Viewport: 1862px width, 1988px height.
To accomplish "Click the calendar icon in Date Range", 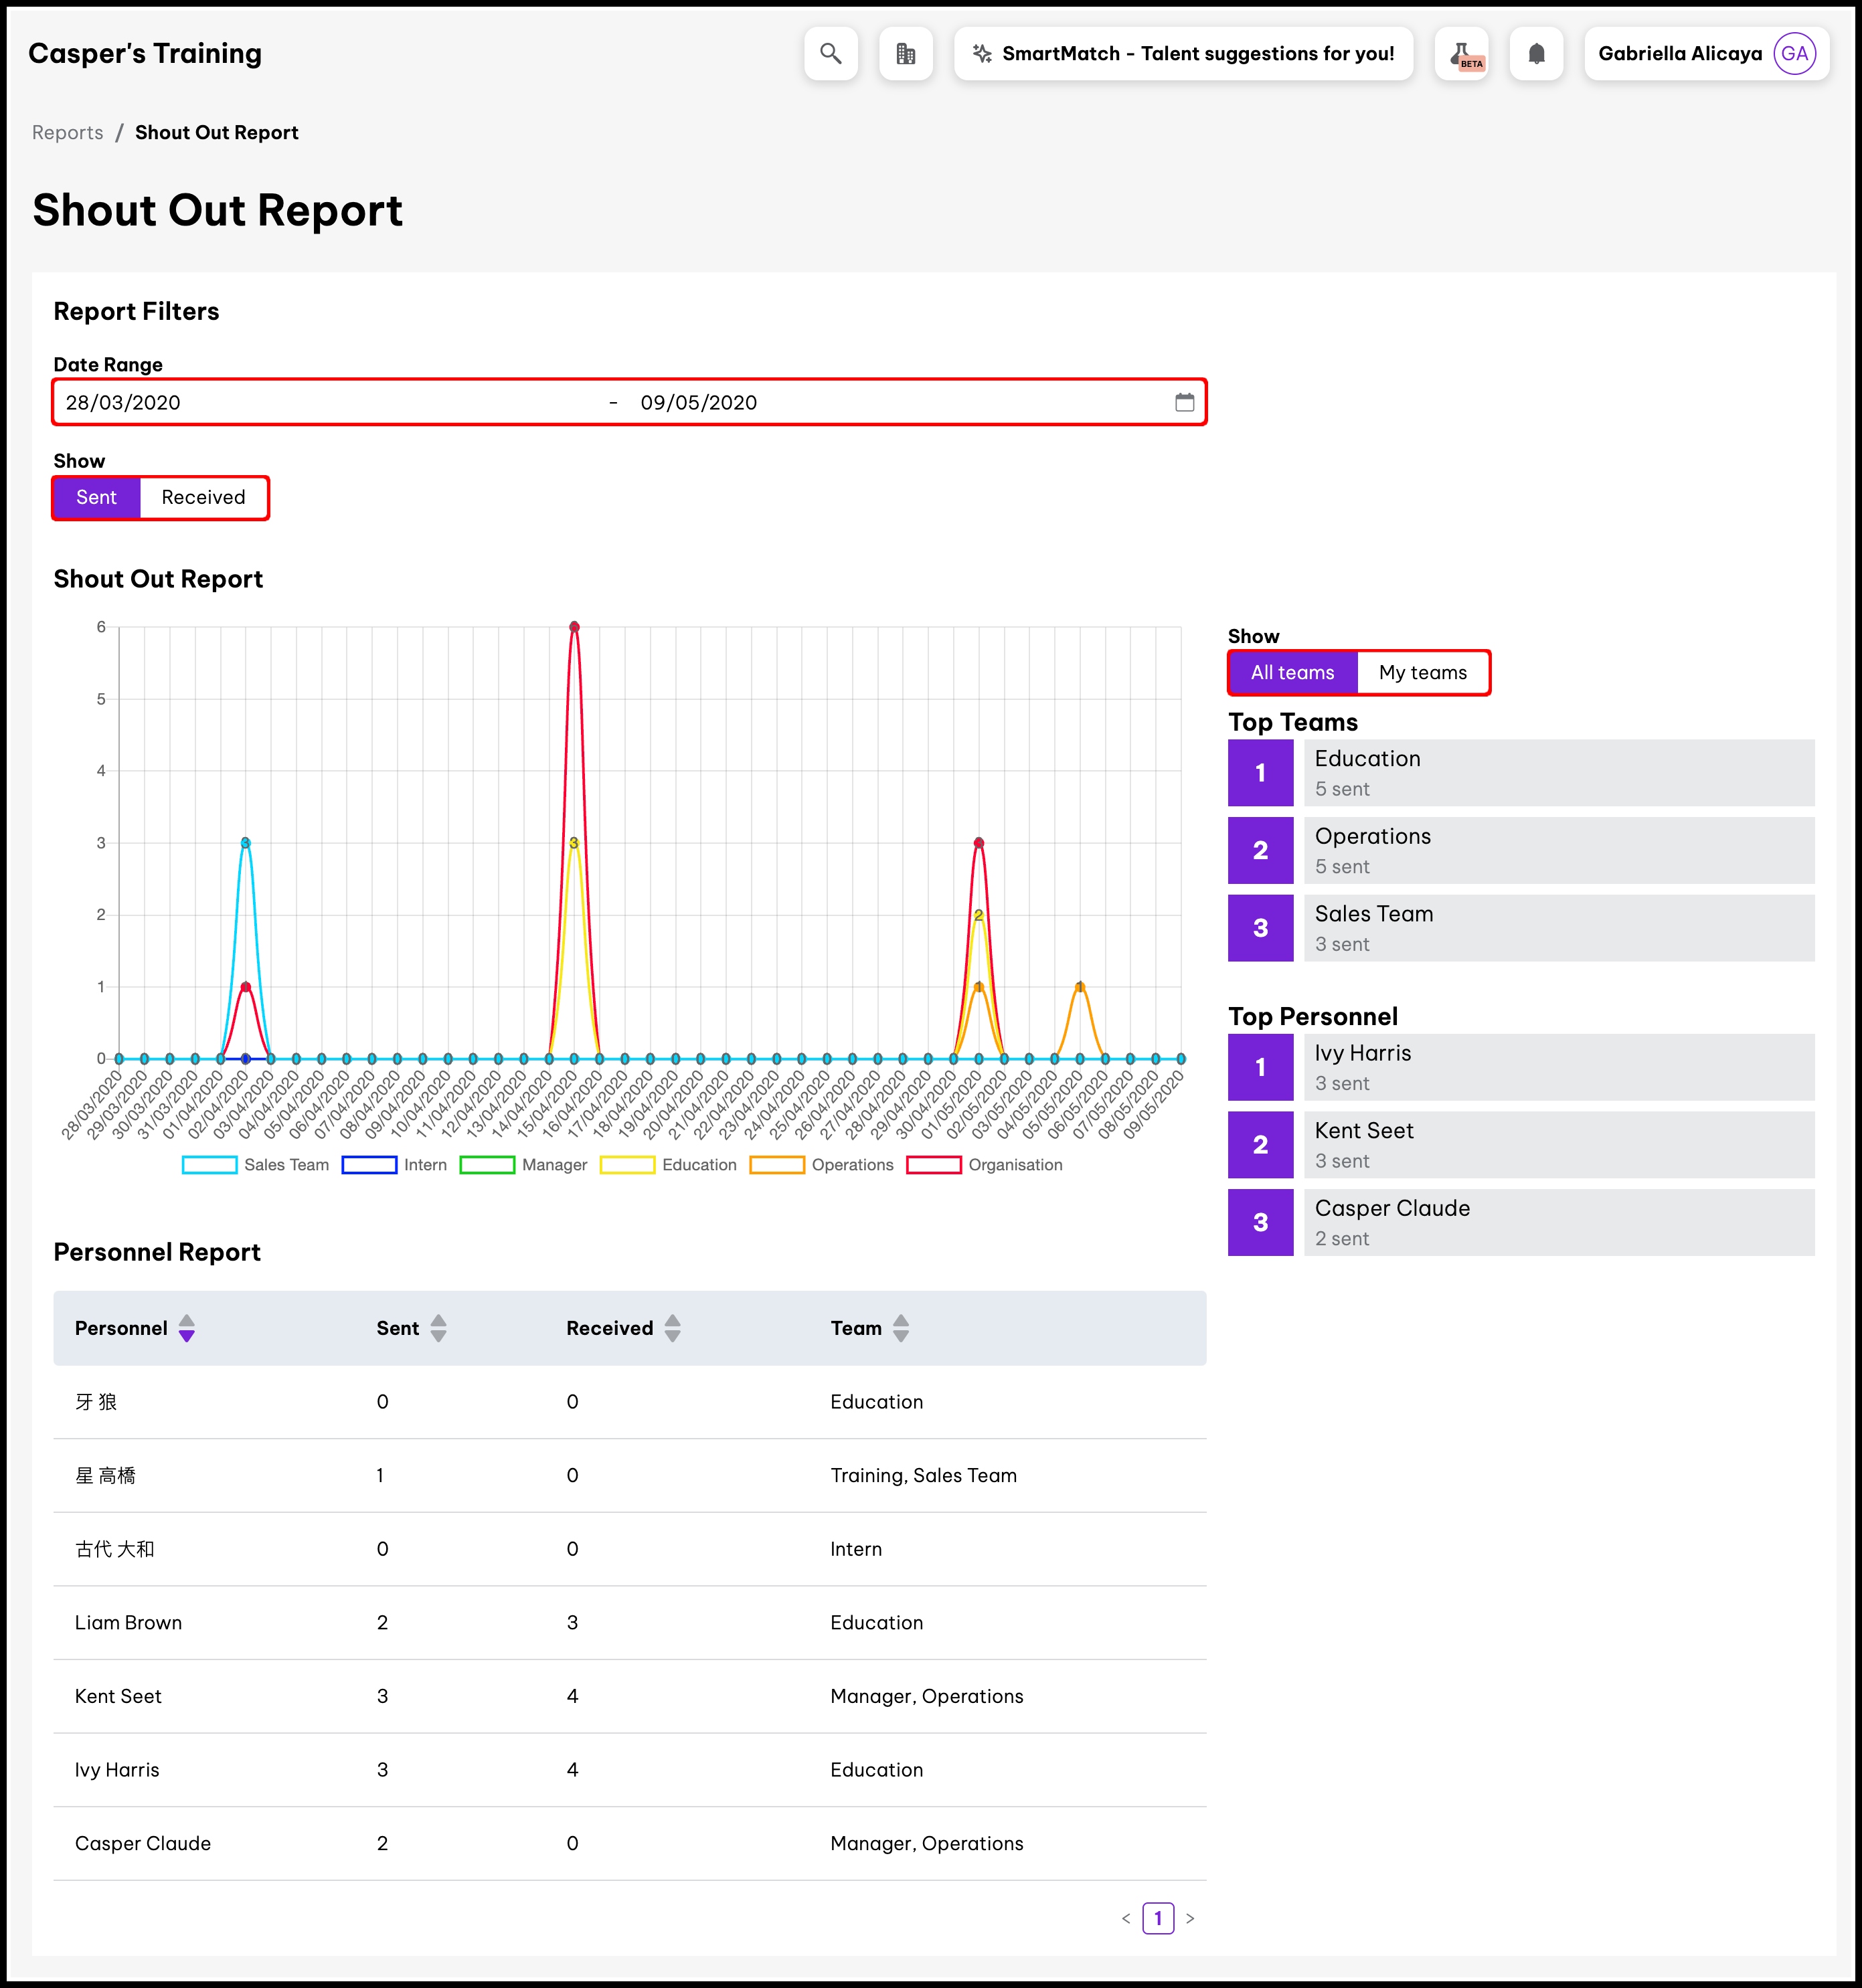I will point(1184,402).
